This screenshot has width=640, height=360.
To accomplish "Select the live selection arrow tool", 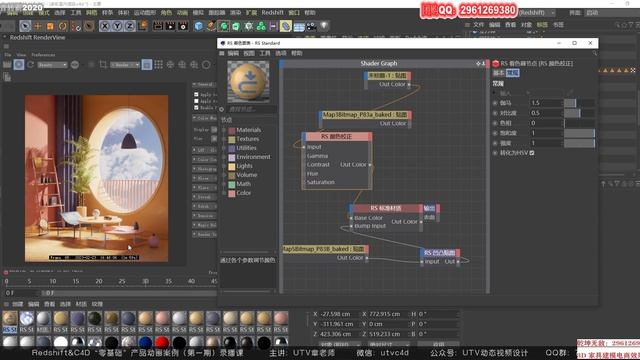I will coord(25,26).
